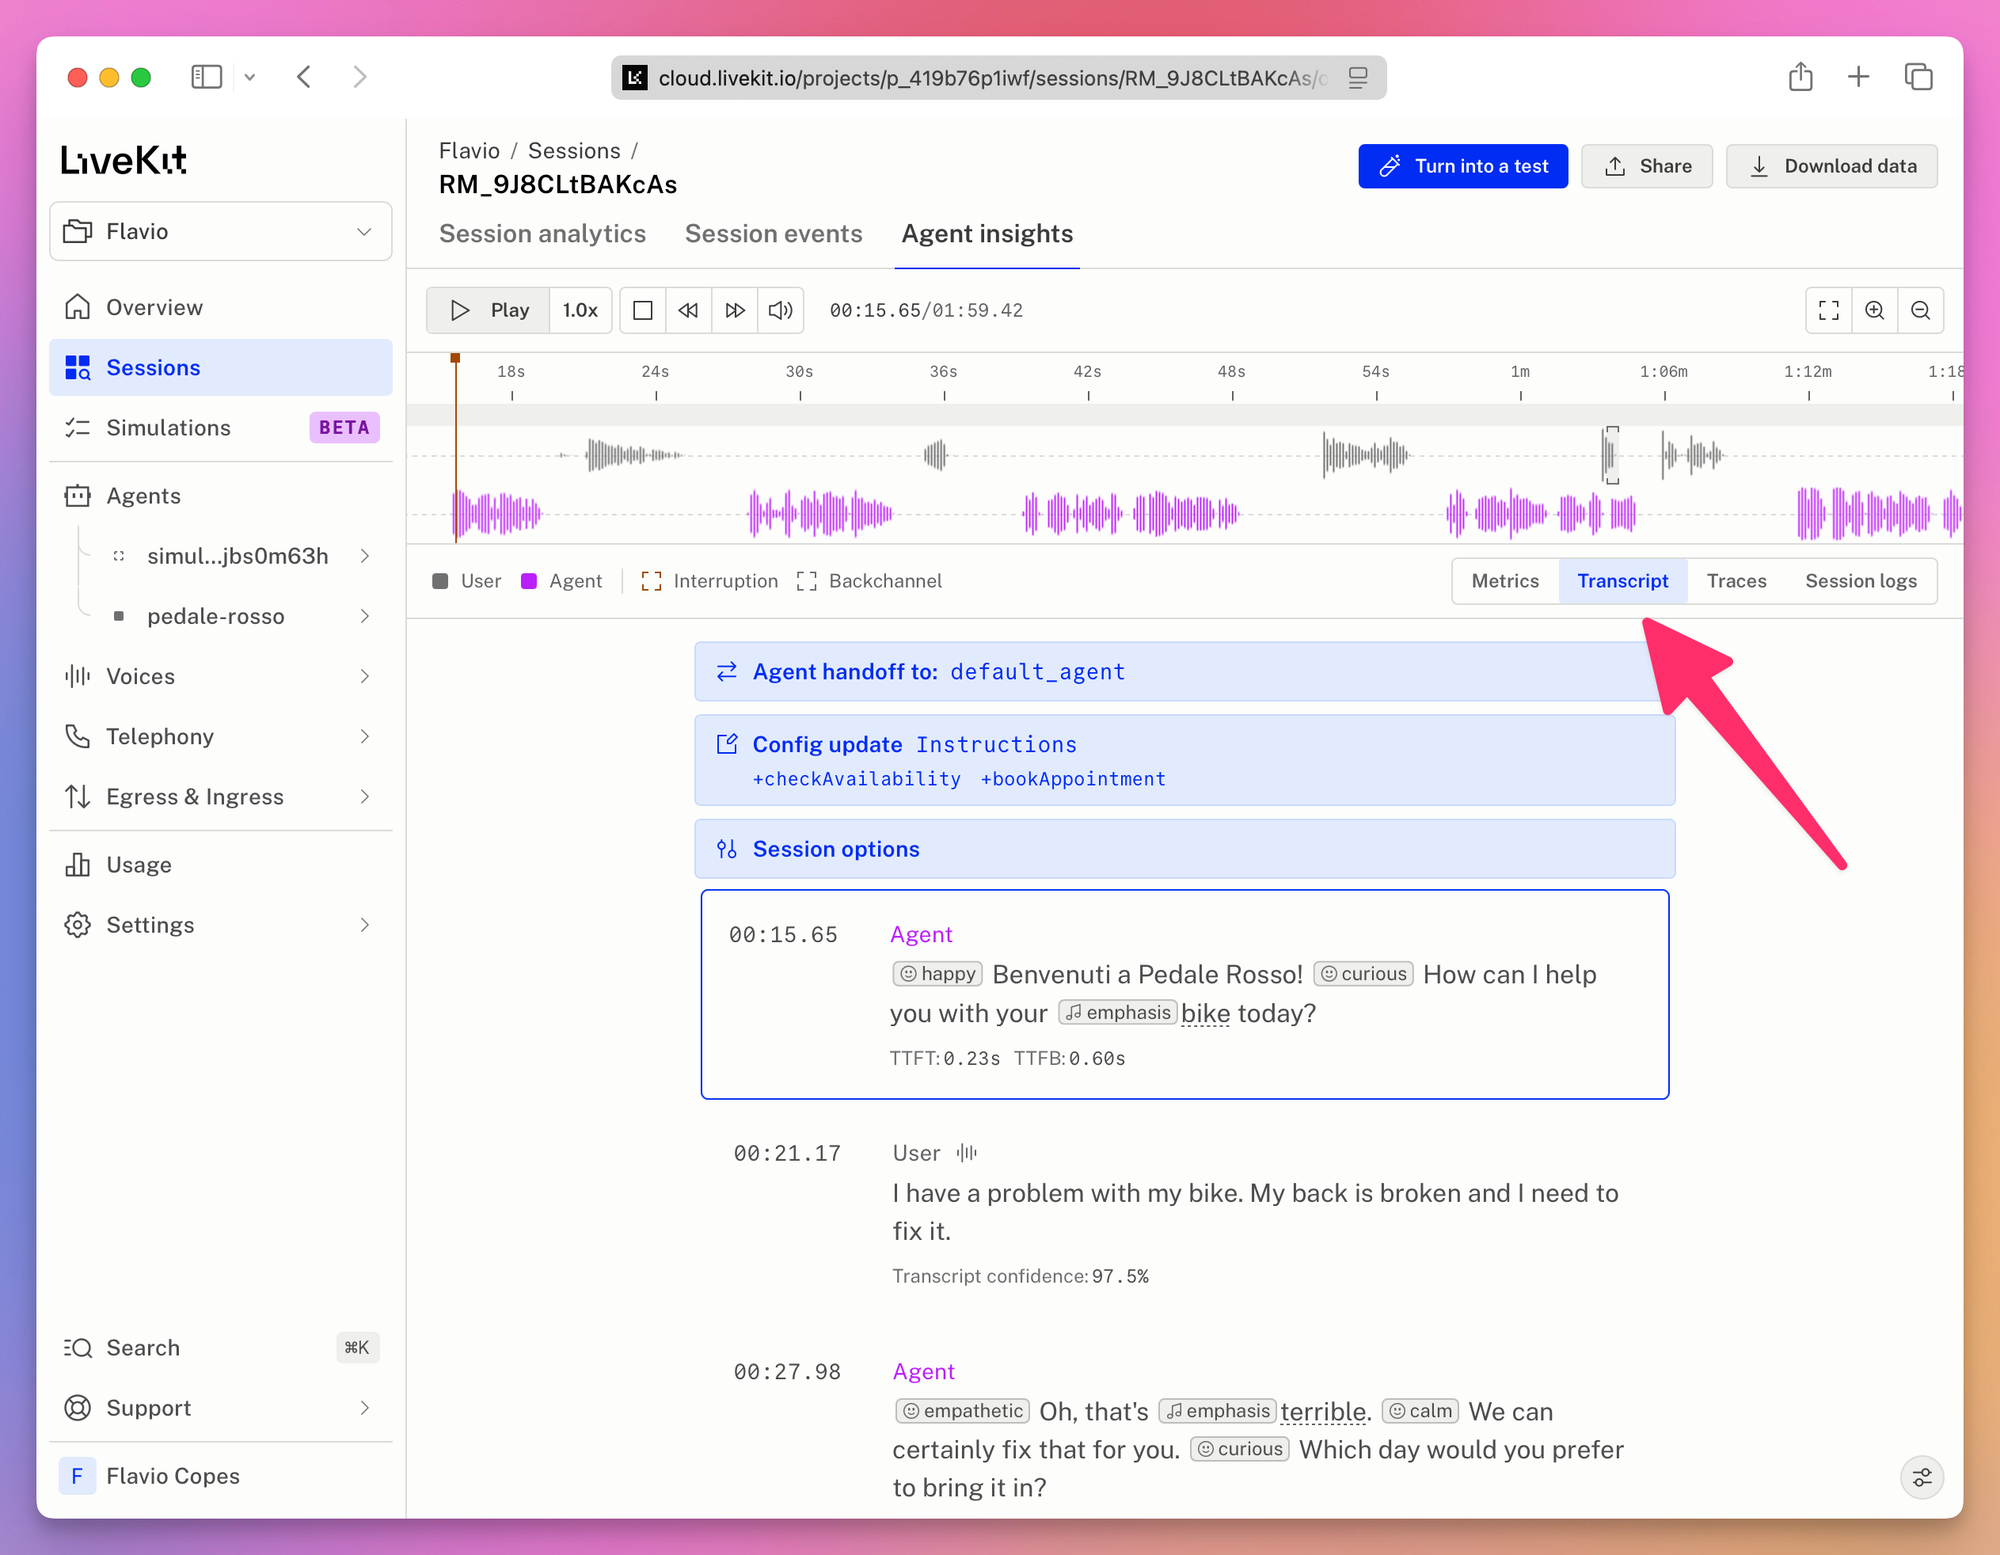Toggle the Interruption legend item

(709, 581)
